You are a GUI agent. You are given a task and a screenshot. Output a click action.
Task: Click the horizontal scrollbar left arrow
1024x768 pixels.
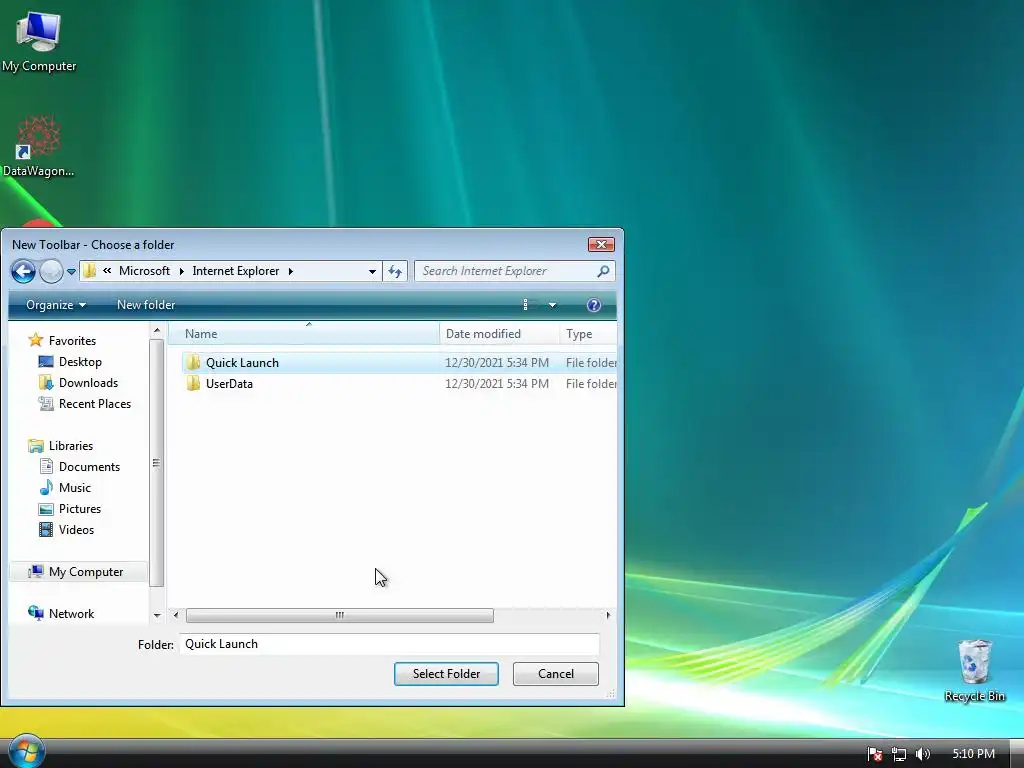(176, 615)
